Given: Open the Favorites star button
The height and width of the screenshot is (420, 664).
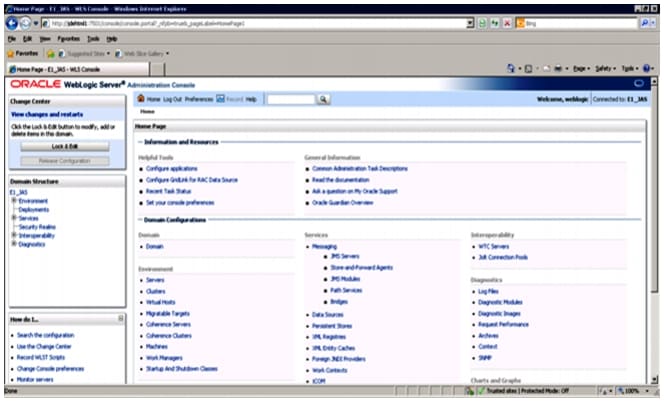Looking at the screenshot, I should (23, 53).
